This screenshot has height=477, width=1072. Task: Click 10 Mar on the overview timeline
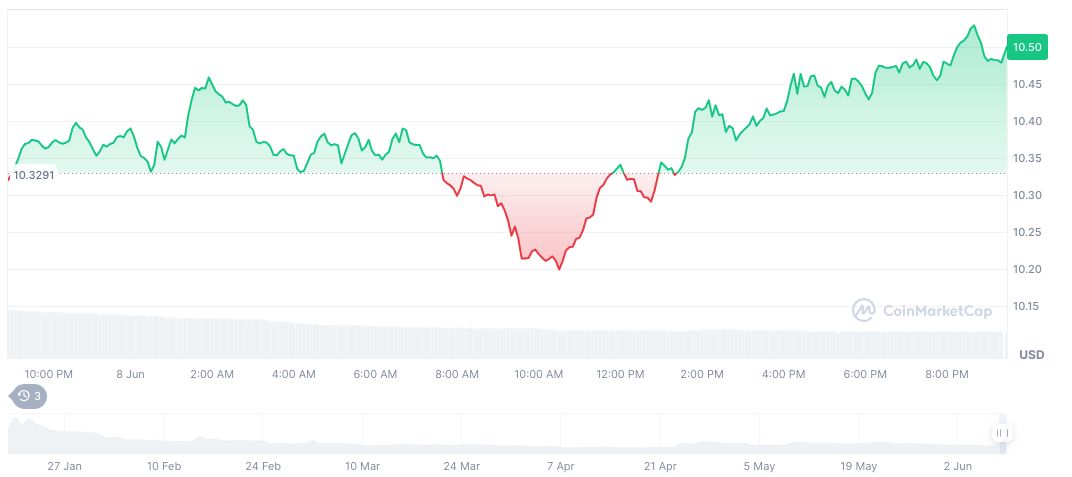pyautogui.click(x=362, y=466)
